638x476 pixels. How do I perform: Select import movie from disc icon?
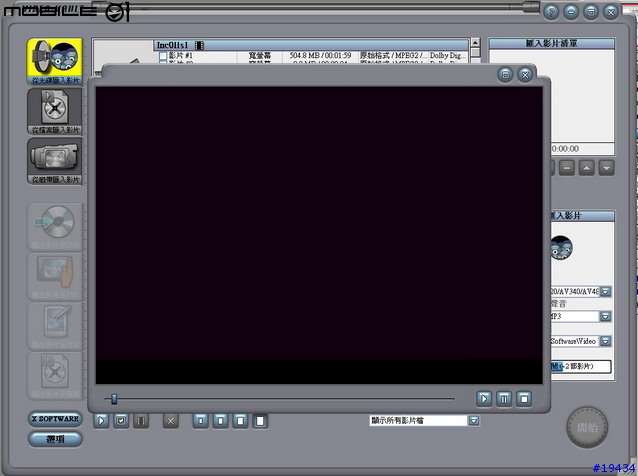click(55, 62)
